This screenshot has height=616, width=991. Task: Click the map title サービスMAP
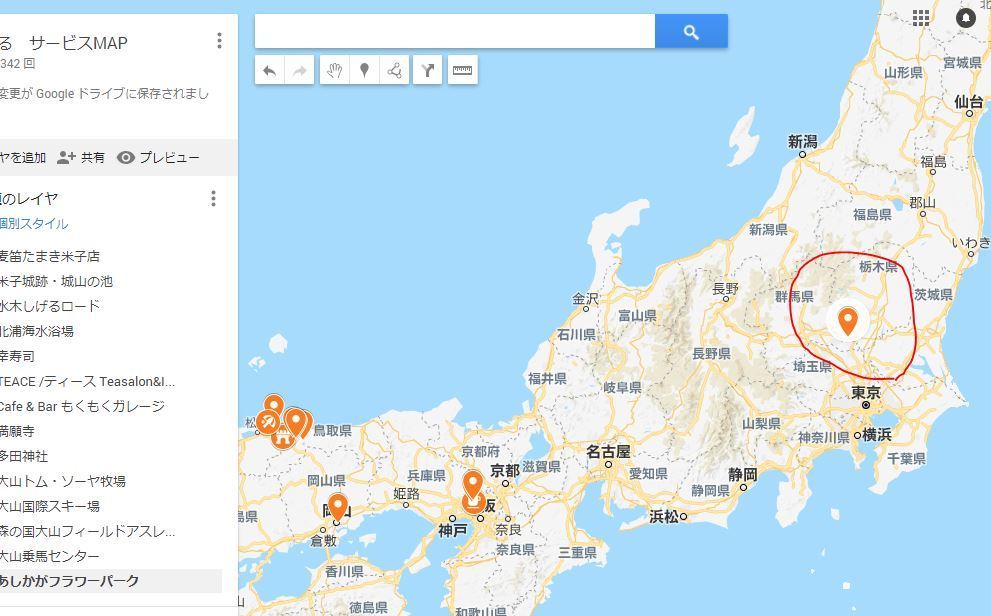coord(78,43)
